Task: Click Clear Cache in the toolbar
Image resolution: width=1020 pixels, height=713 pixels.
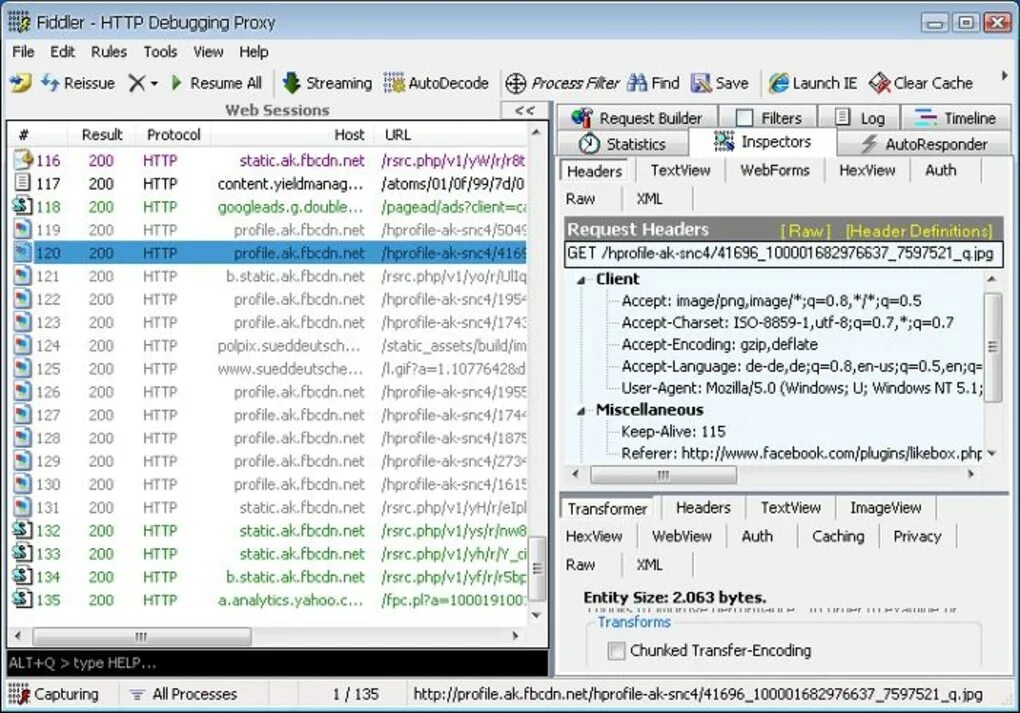Action: tap(921, 83)
